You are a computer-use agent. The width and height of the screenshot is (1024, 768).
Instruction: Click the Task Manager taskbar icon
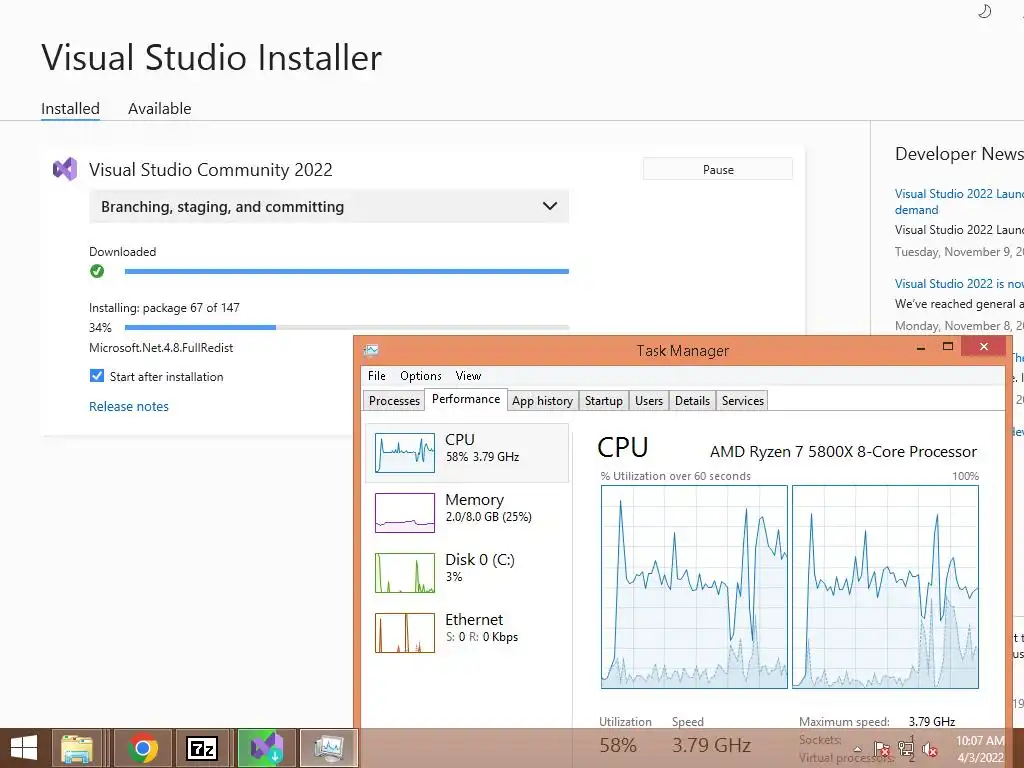click(328, 748)
